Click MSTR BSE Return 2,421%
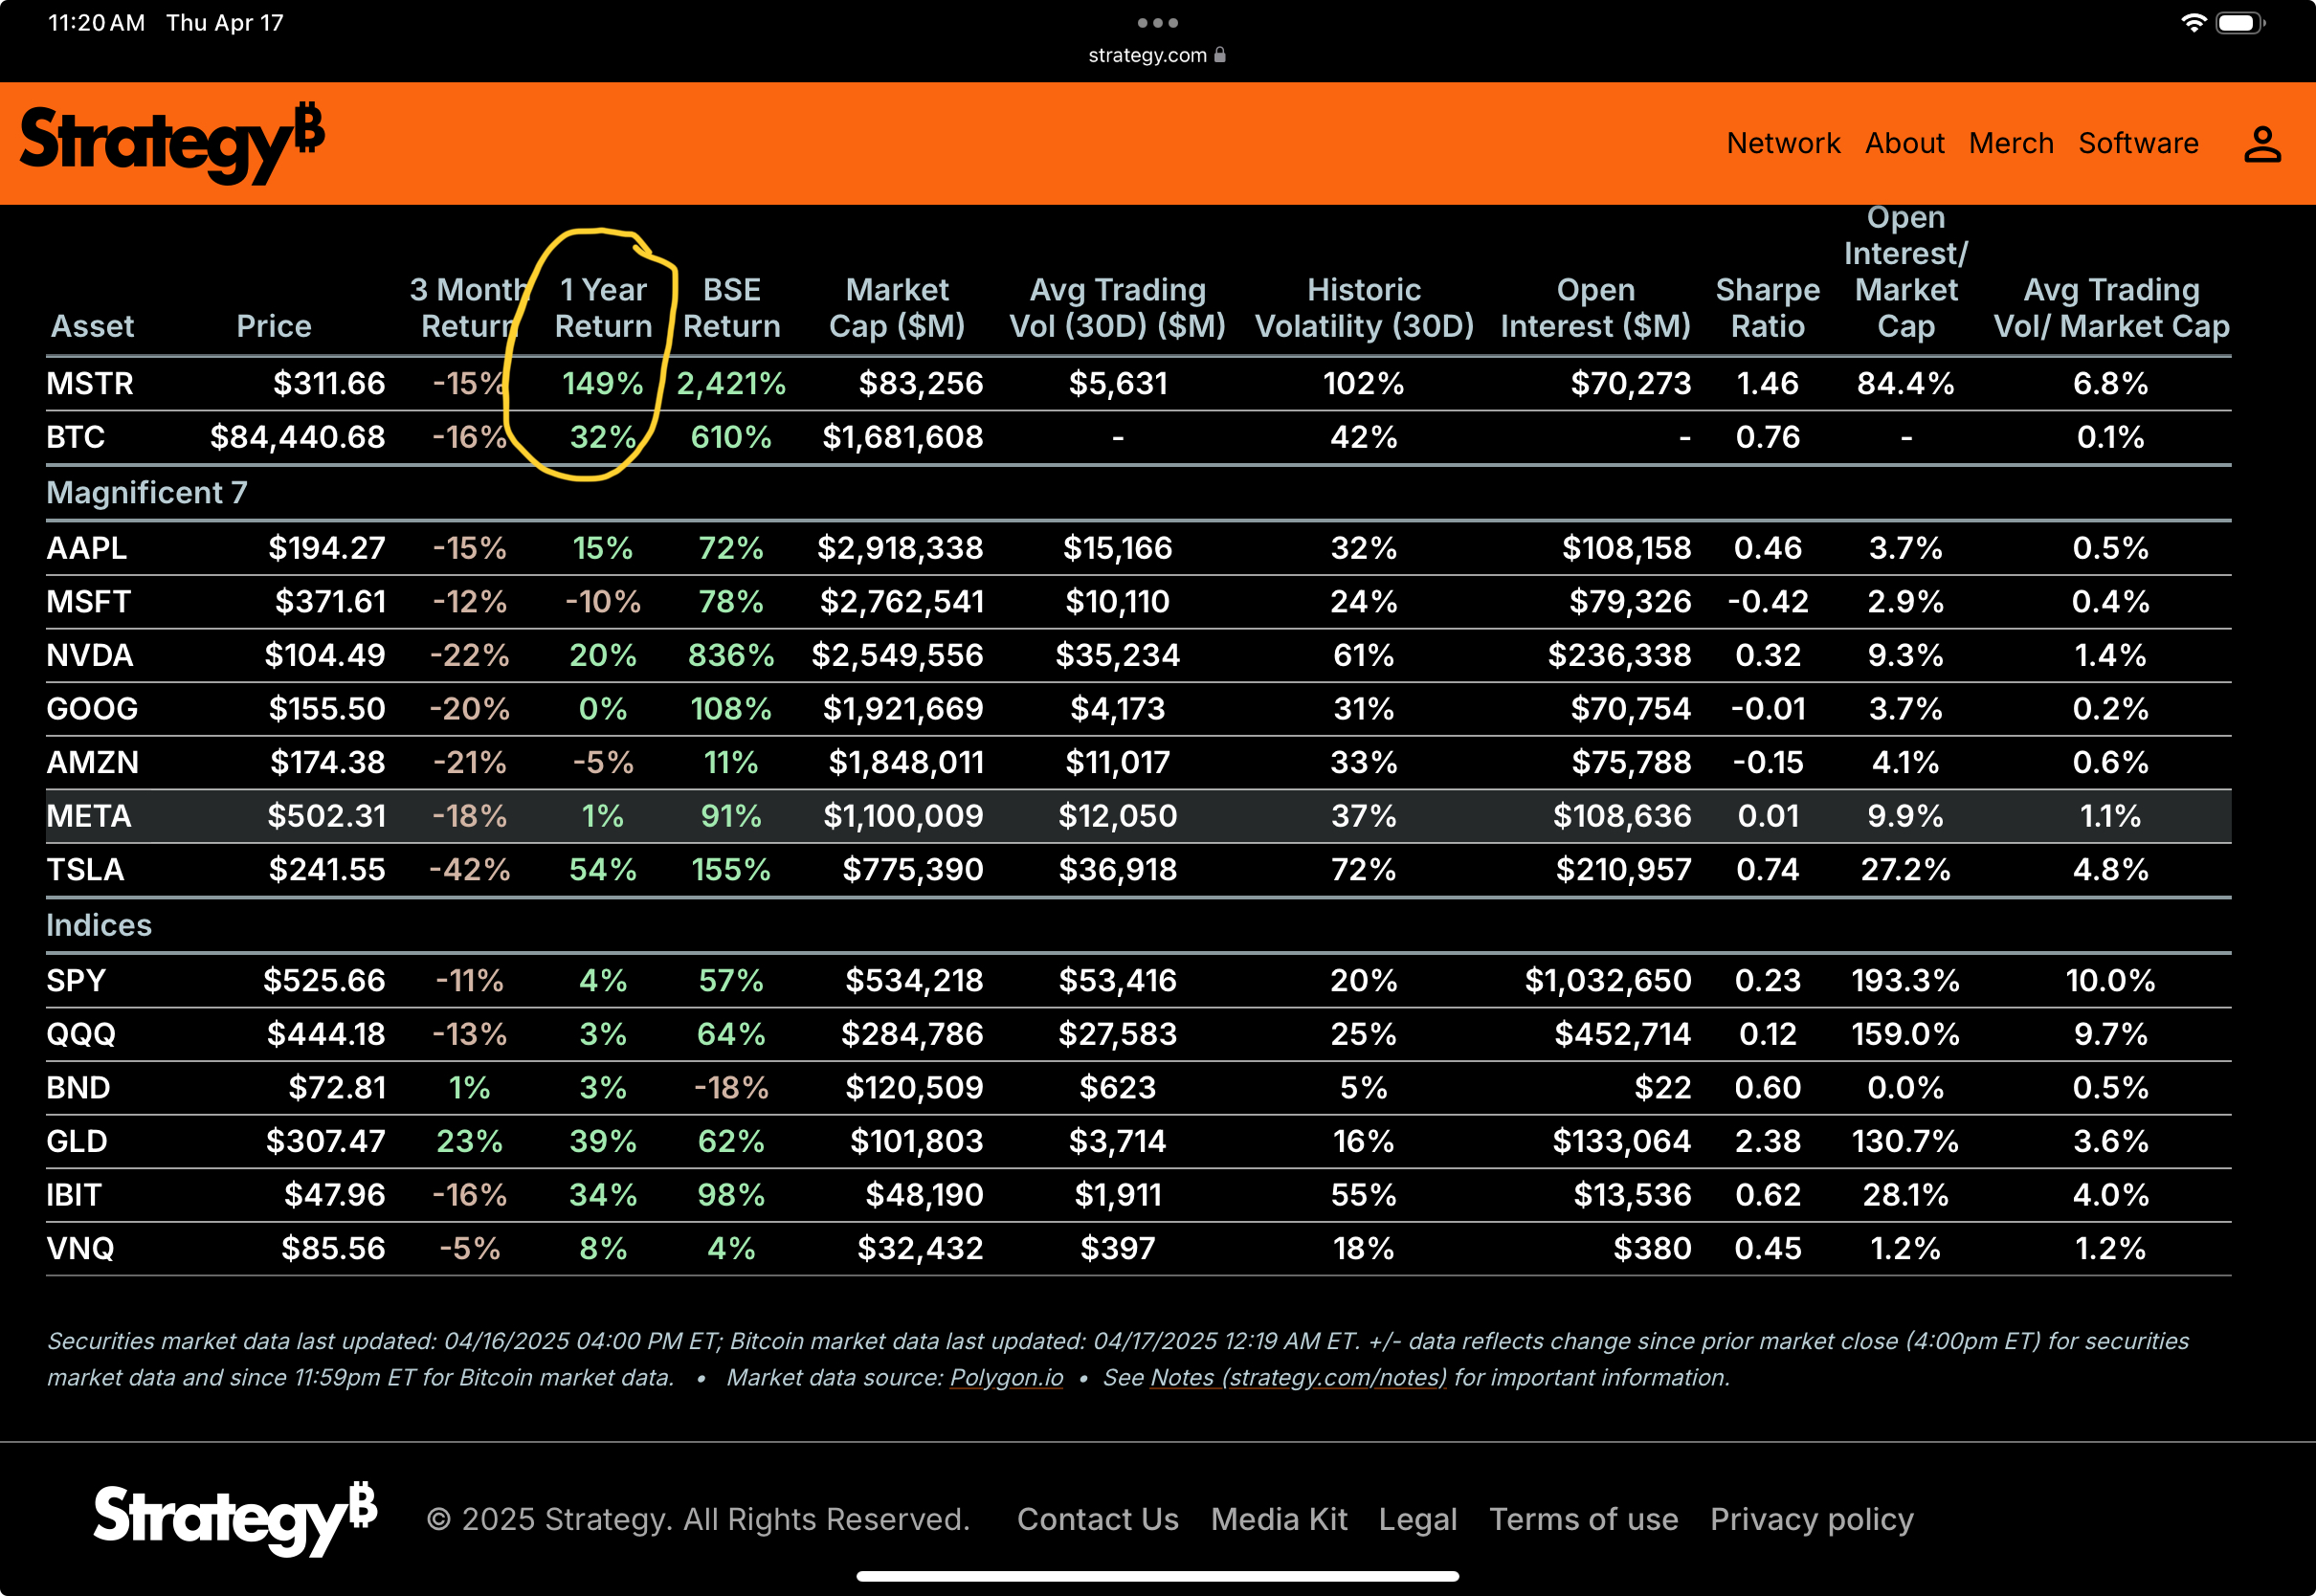This screenshot has height=1596, width=2316. tap(731, 383)
